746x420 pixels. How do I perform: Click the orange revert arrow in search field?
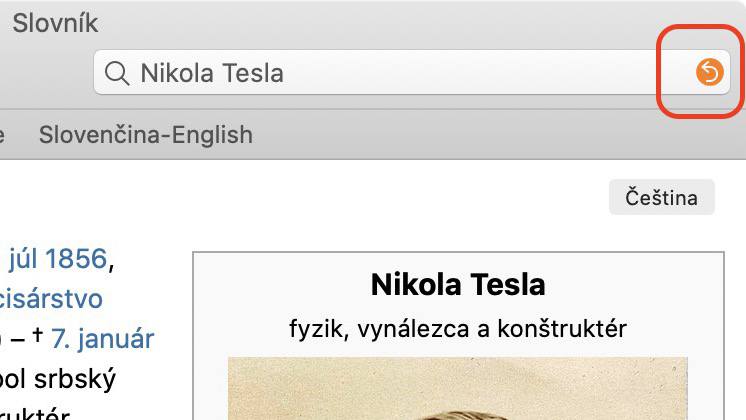709,72
